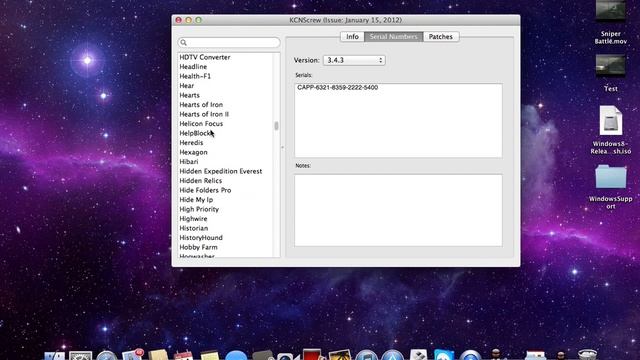640x360 pixels.
Task: Select the Windows8 ISO disk image icon
Action: coord(611,121)
